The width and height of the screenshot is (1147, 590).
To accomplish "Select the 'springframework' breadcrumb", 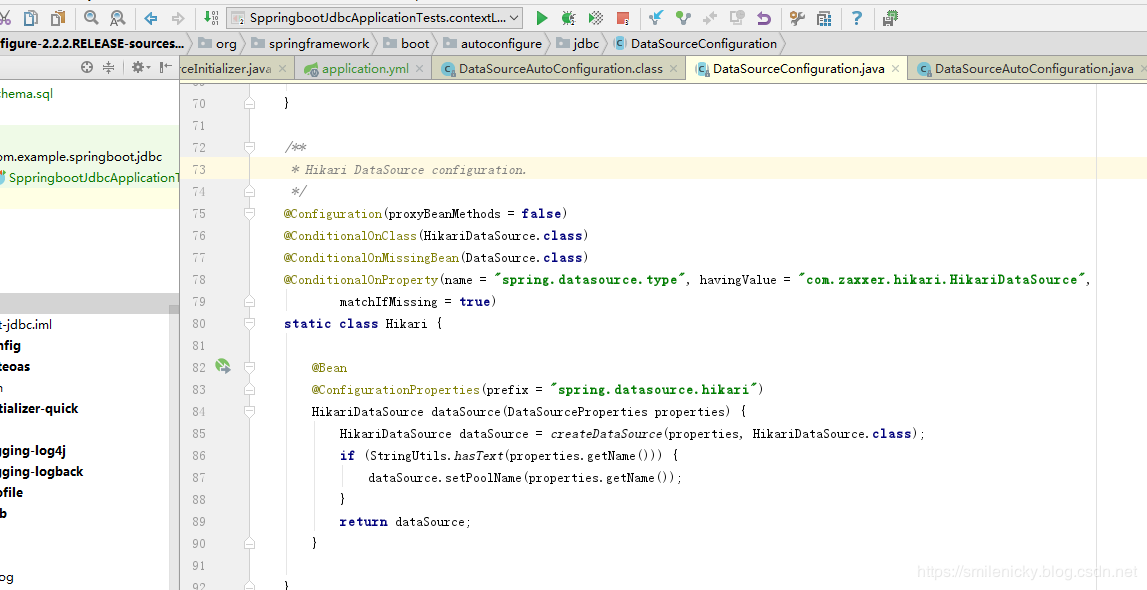I will coord(310,43).
